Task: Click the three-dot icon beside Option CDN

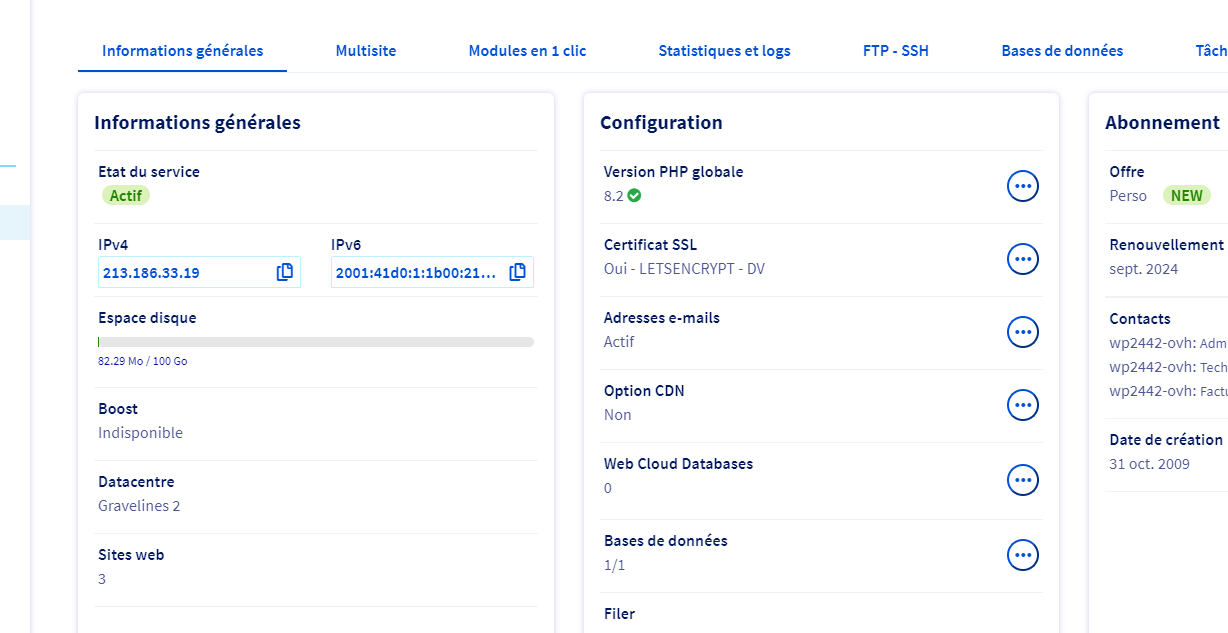Action: (x=1022, y=405)
